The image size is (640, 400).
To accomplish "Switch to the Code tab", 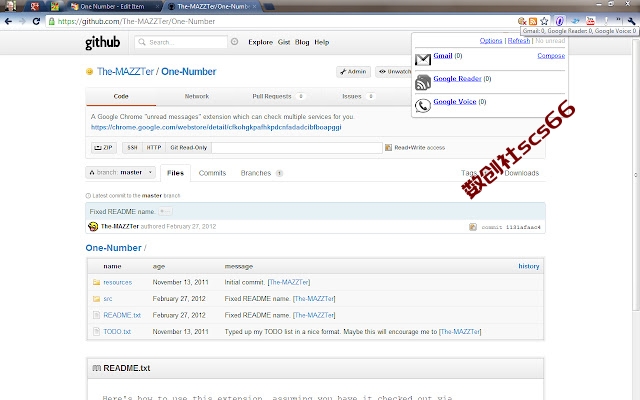I will point(121,96).
